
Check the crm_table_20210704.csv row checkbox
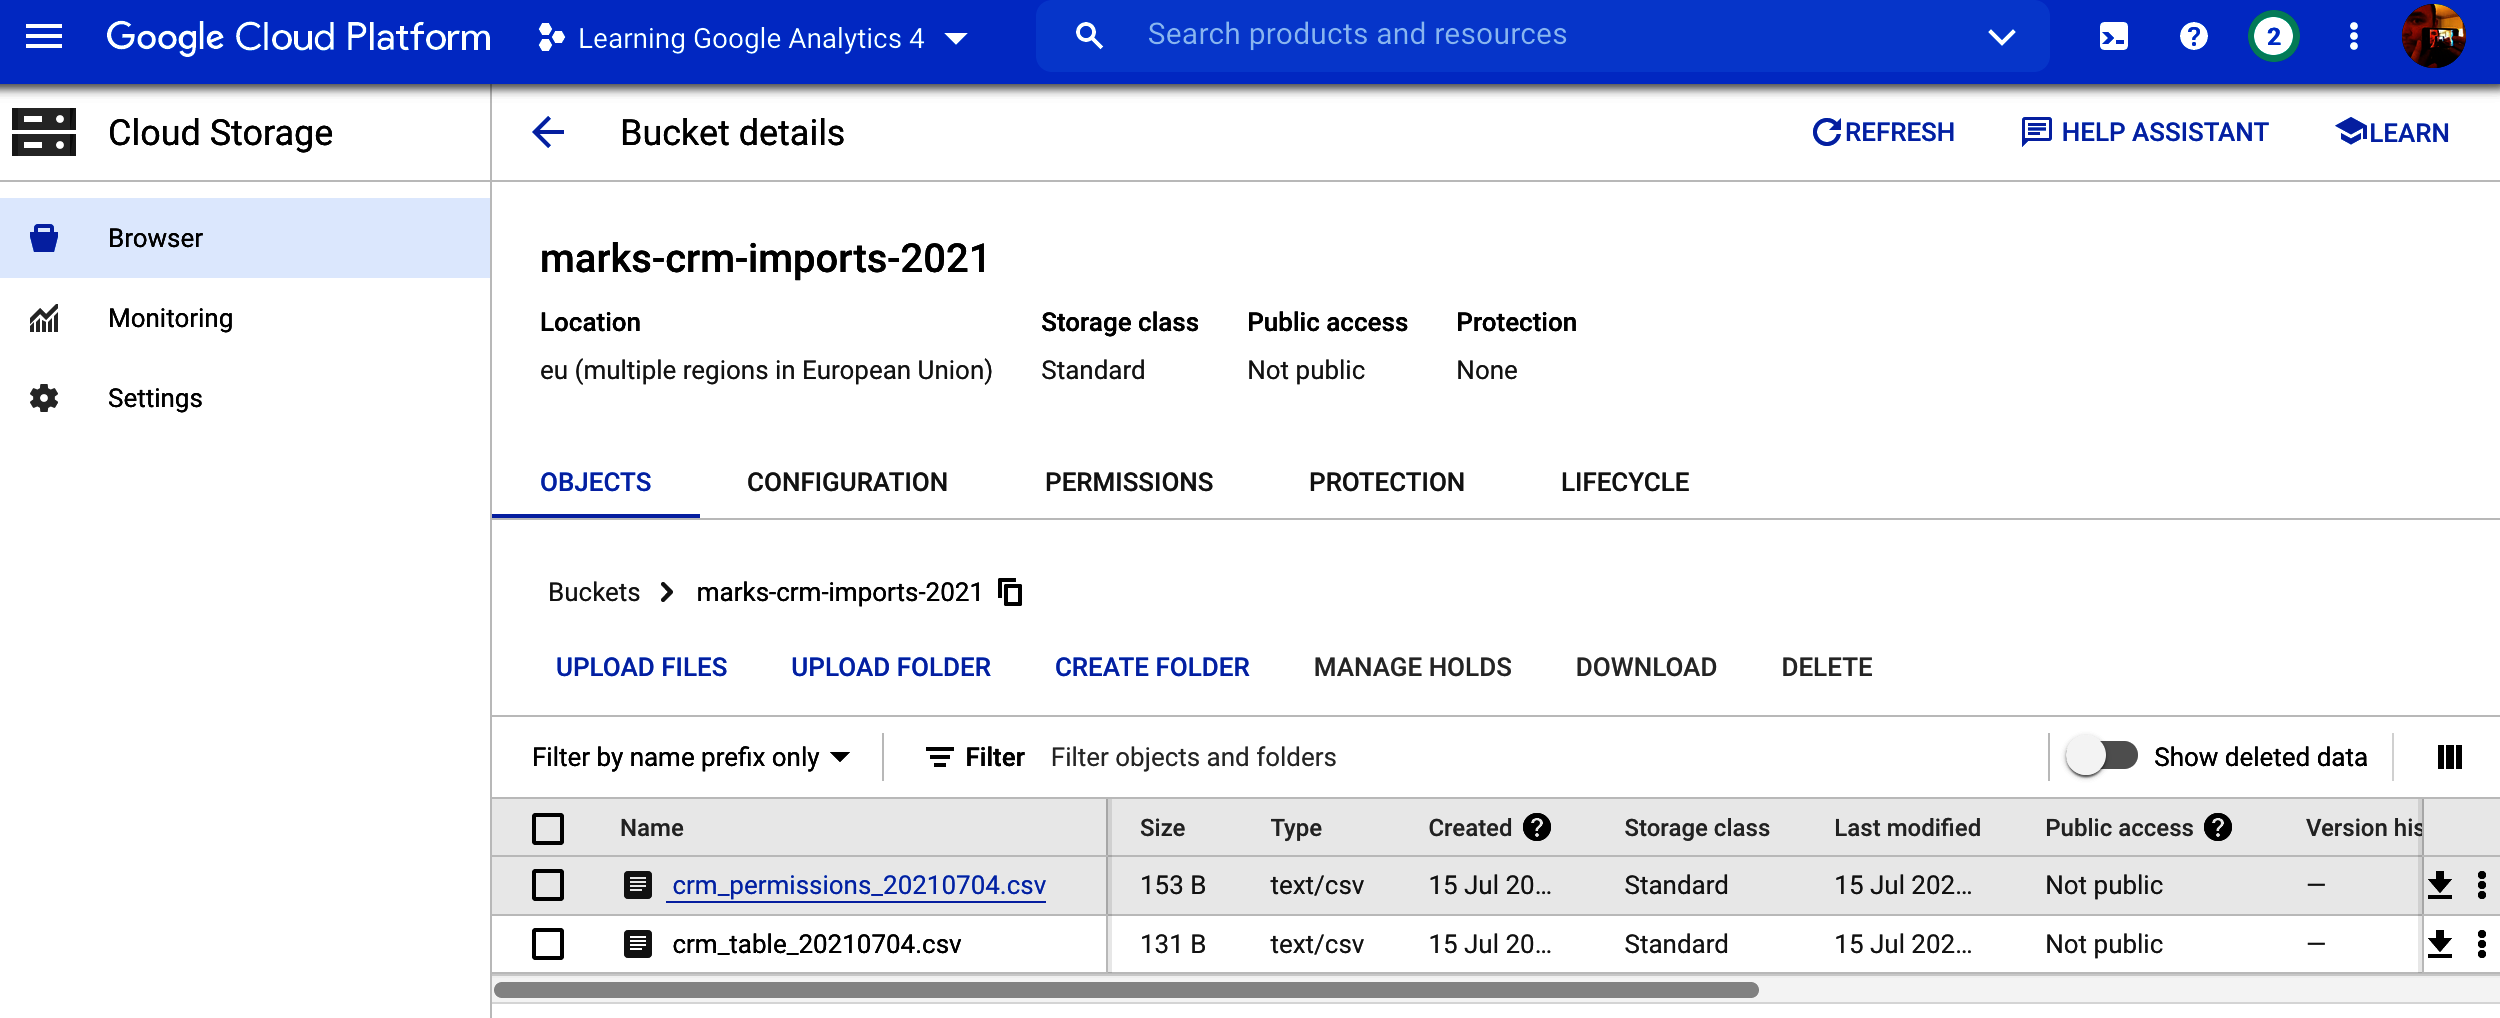(x=548, y=944)
